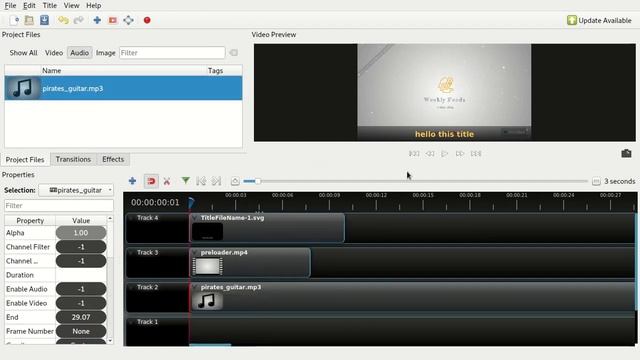Enable the razor cut tool
This screenshot has width=640, height=360.
pos(167,181)
